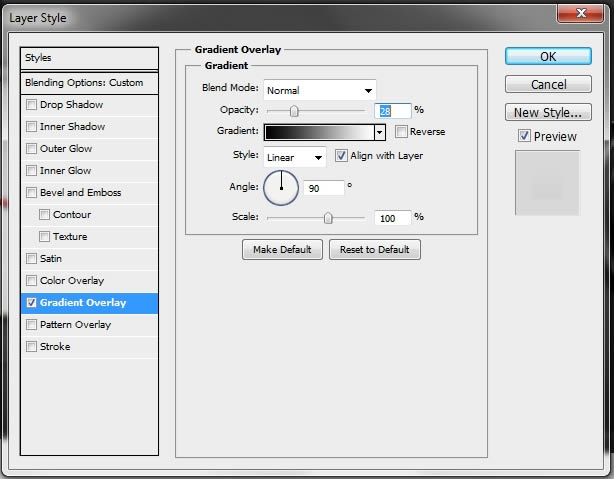Select the Pattern Overlay label
This screenshot has width=614, height=479.
coord(76,325)
